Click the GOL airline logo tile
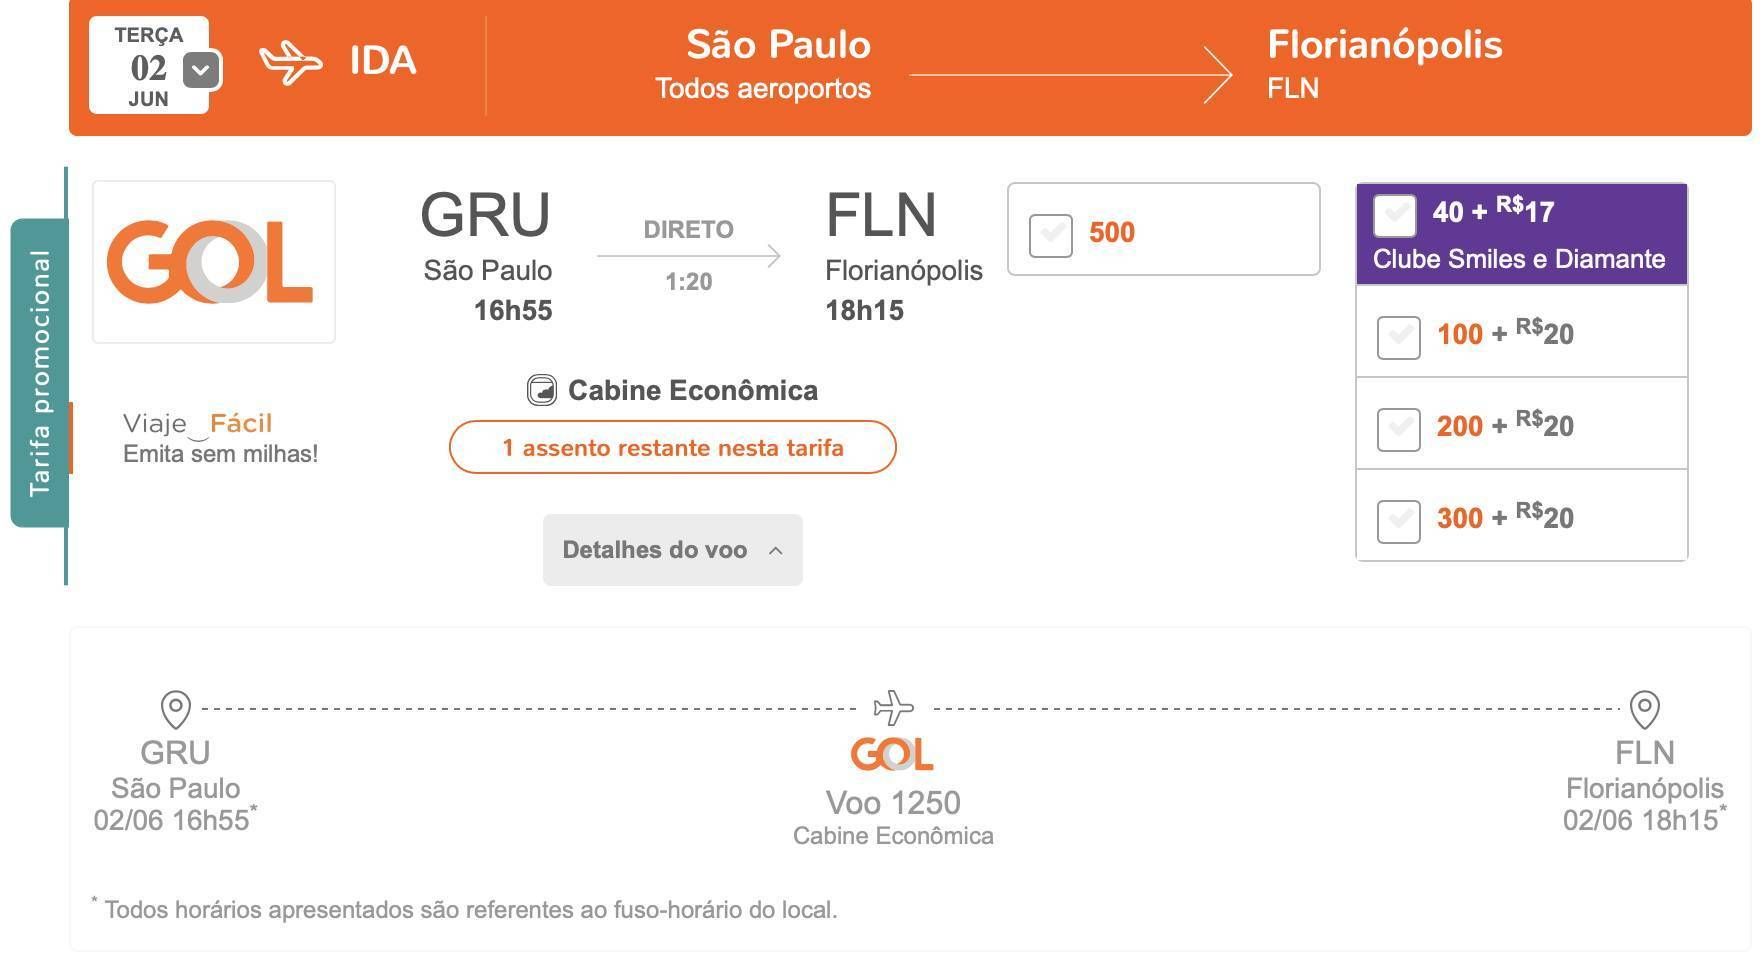Image resolution: width=1762 pixels, height=964 pixels. pos(214,262)
